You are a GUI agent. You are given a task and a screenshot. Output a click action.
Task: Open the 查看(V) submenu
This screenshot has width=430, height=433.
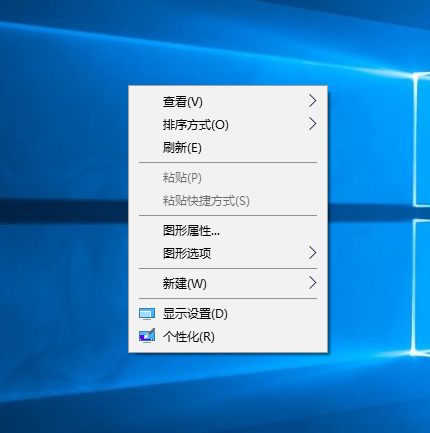coord(228,101)
